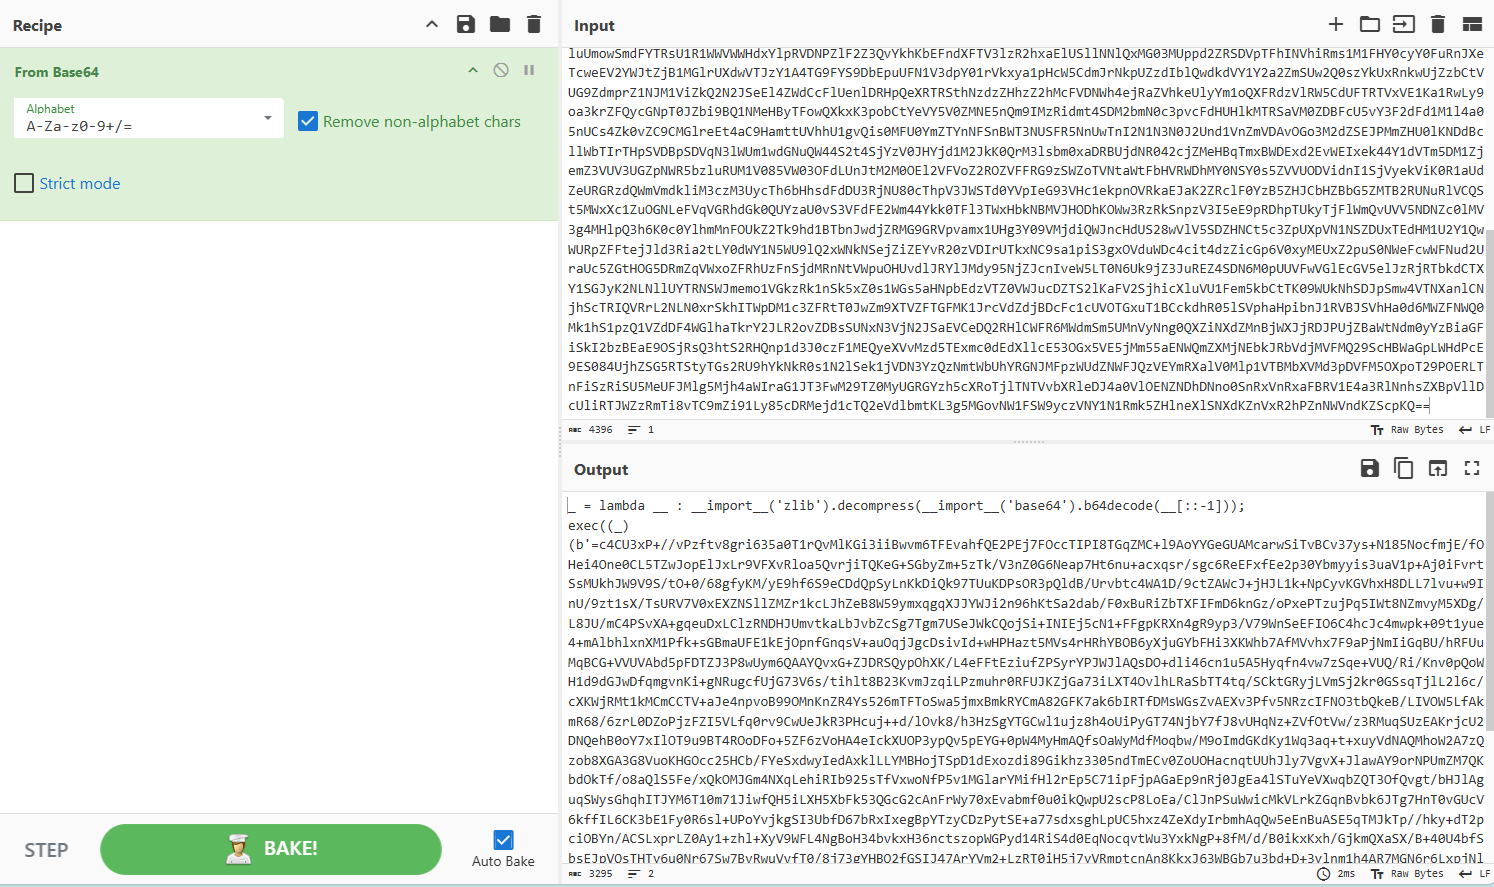
Task: Disable the From Base64 operation
Action: coord(501,71)
